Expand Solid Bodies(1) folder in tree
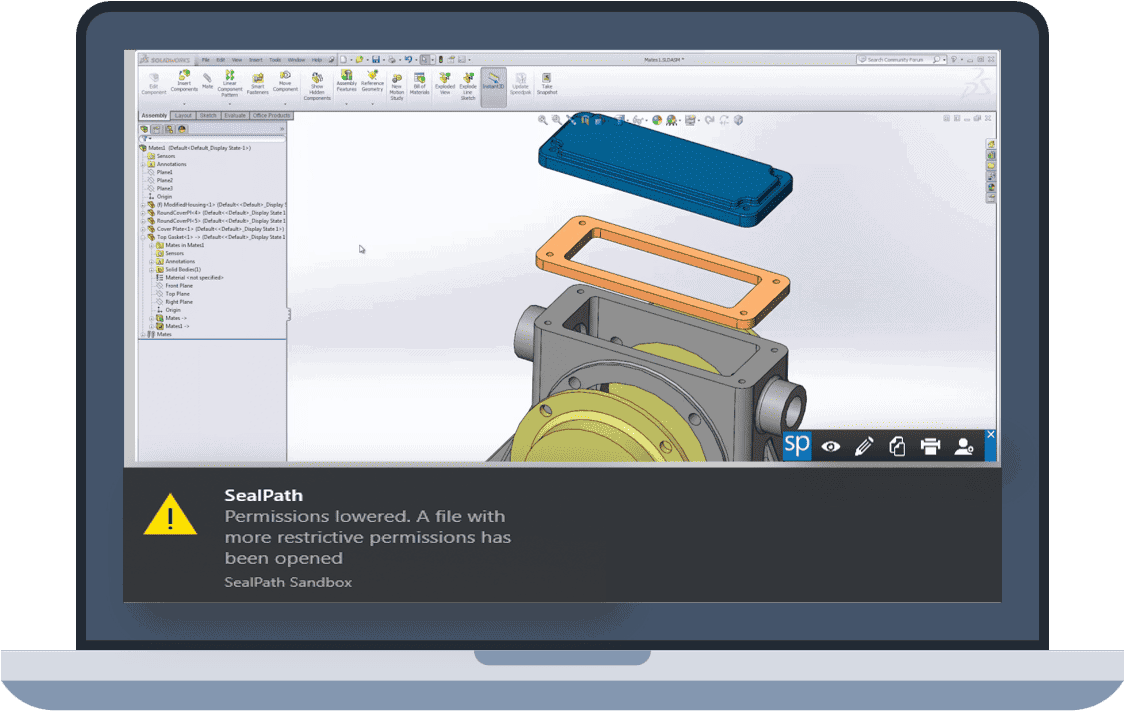The height and width of the screenshot is (711, 1124). click(151, 270)
